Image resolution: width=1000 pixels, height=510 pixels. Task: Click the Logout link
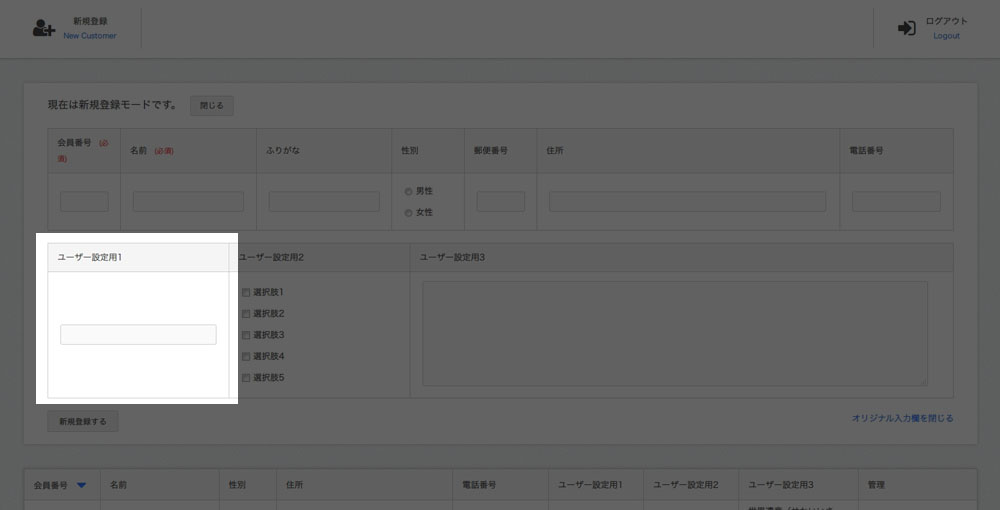(946, 36)
